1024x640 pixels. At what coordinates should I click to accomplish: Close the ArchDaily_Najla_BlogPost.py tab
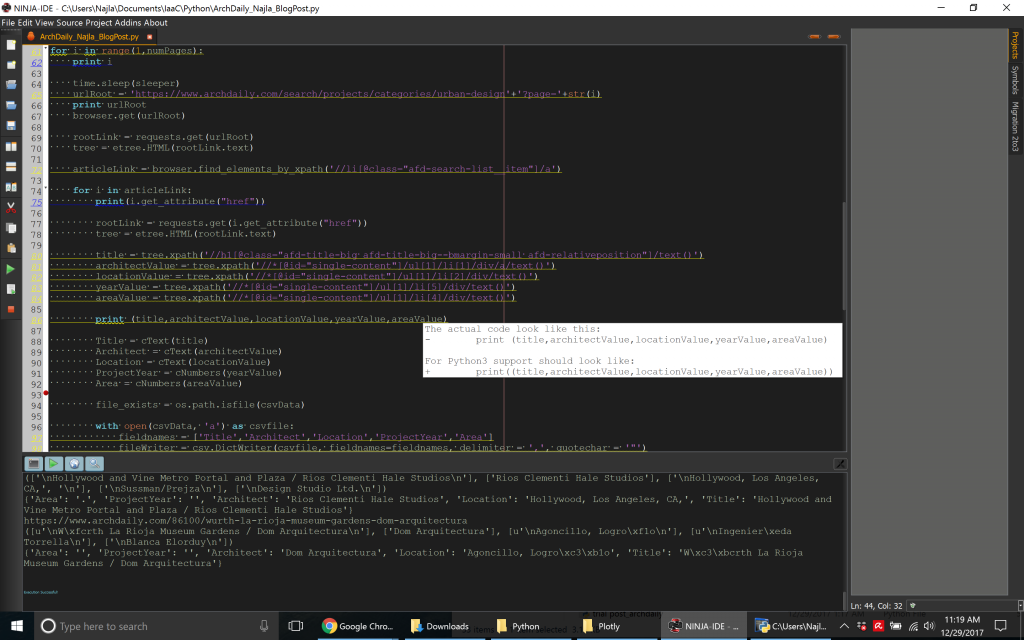pyautogui.click(x=149, y=37)
